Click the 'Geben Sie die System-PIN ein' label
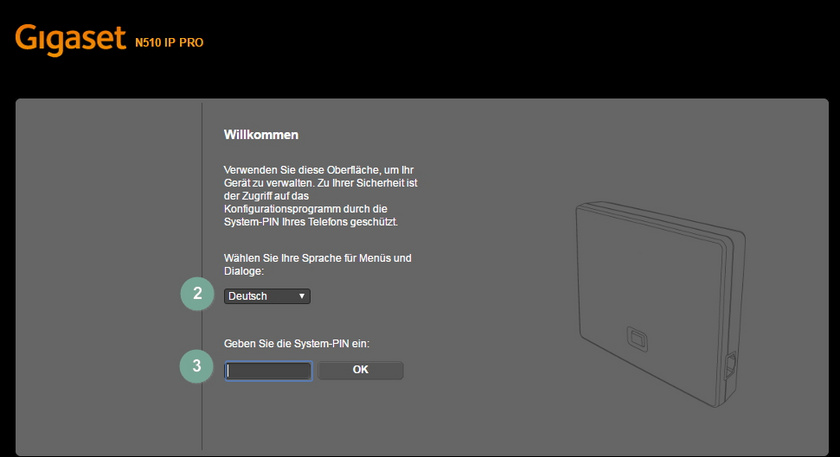The width and height of the screenshot is (840, 457). point(297,344)
